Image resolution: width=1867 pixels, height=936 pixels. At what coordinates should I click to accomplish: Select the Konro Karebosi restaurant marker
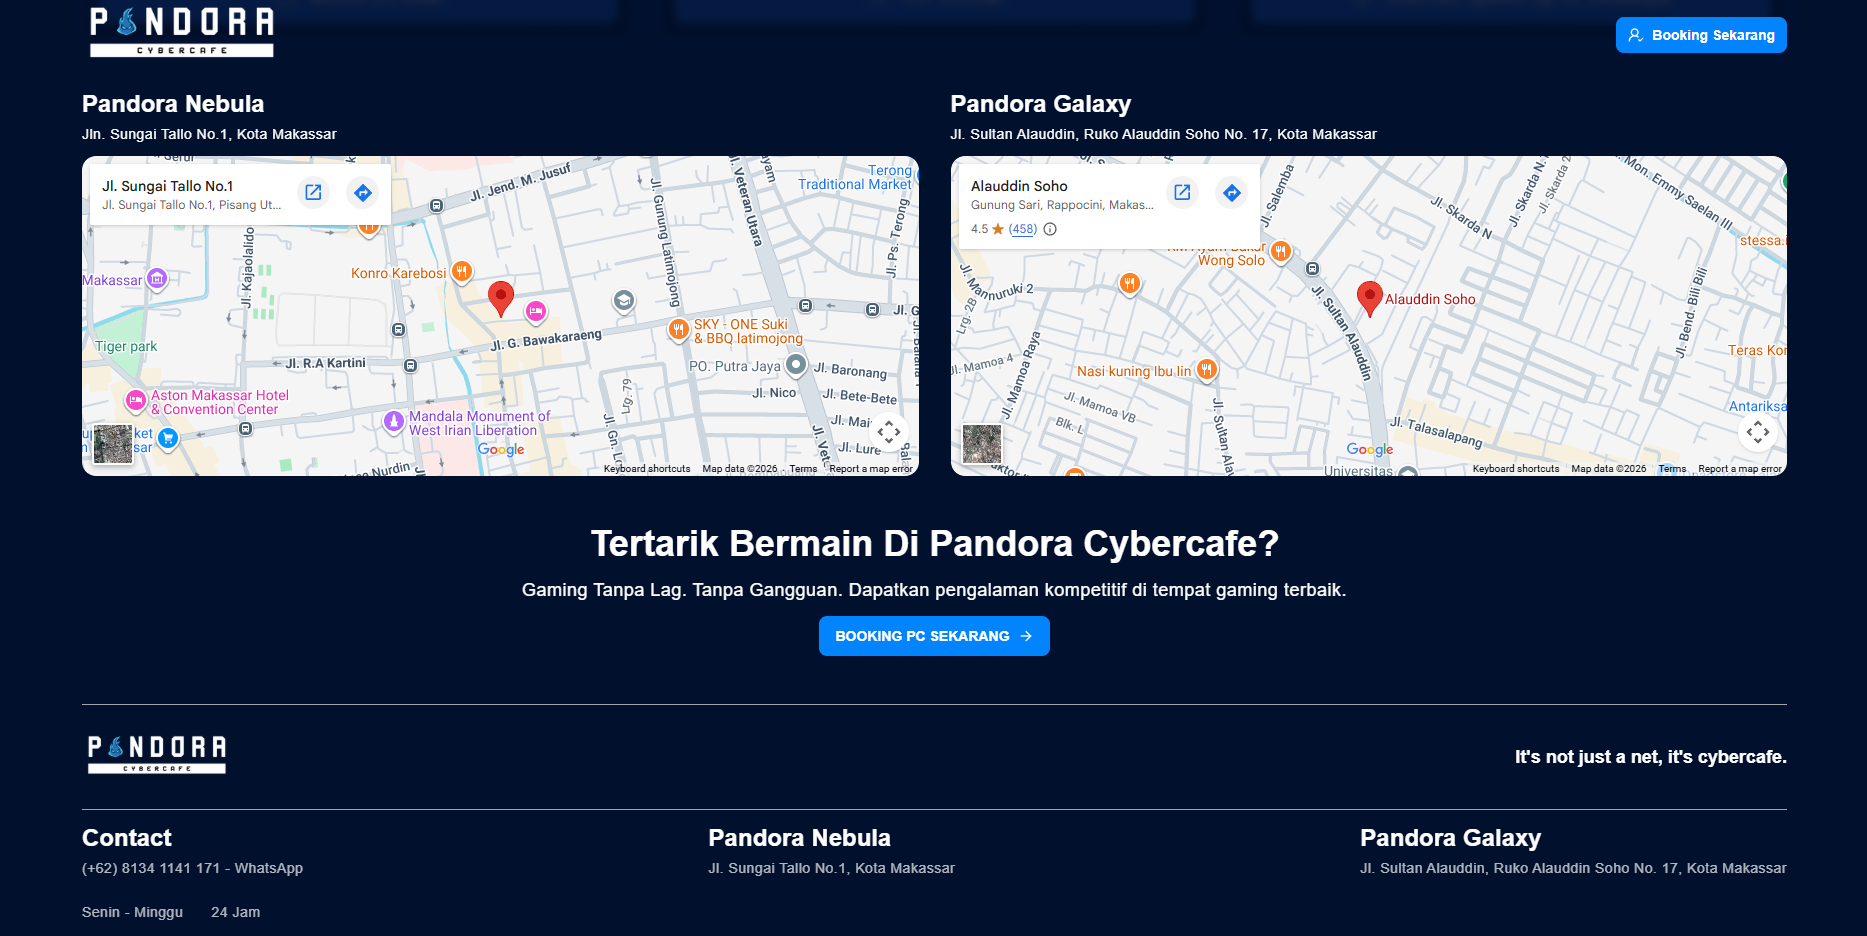tap(461, 271)
